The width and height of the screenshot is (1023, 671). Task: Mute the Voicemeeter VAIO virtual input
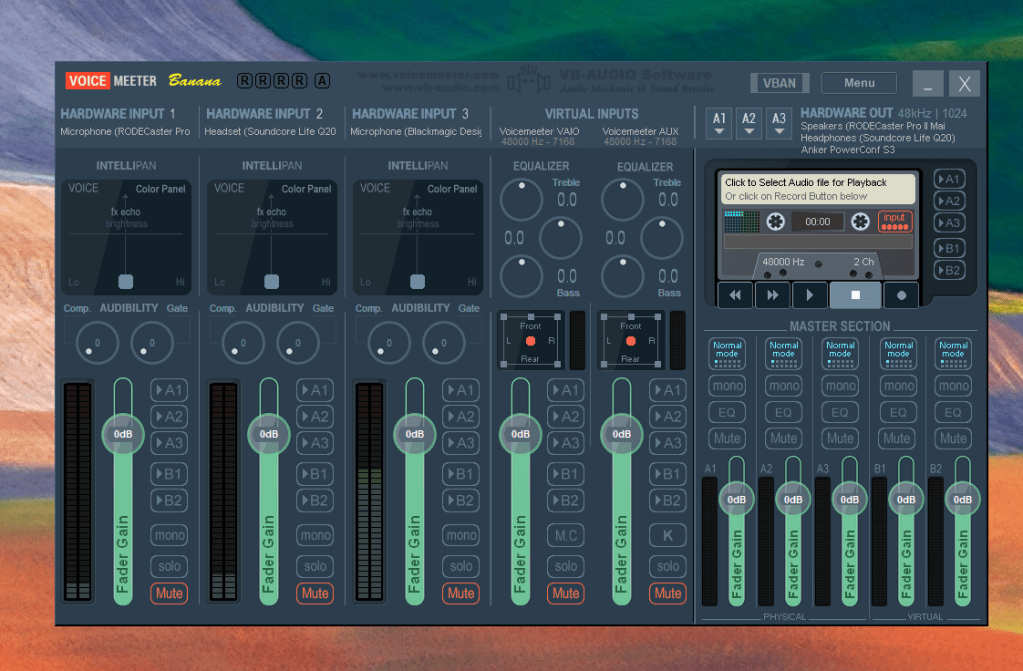point(566,593)
